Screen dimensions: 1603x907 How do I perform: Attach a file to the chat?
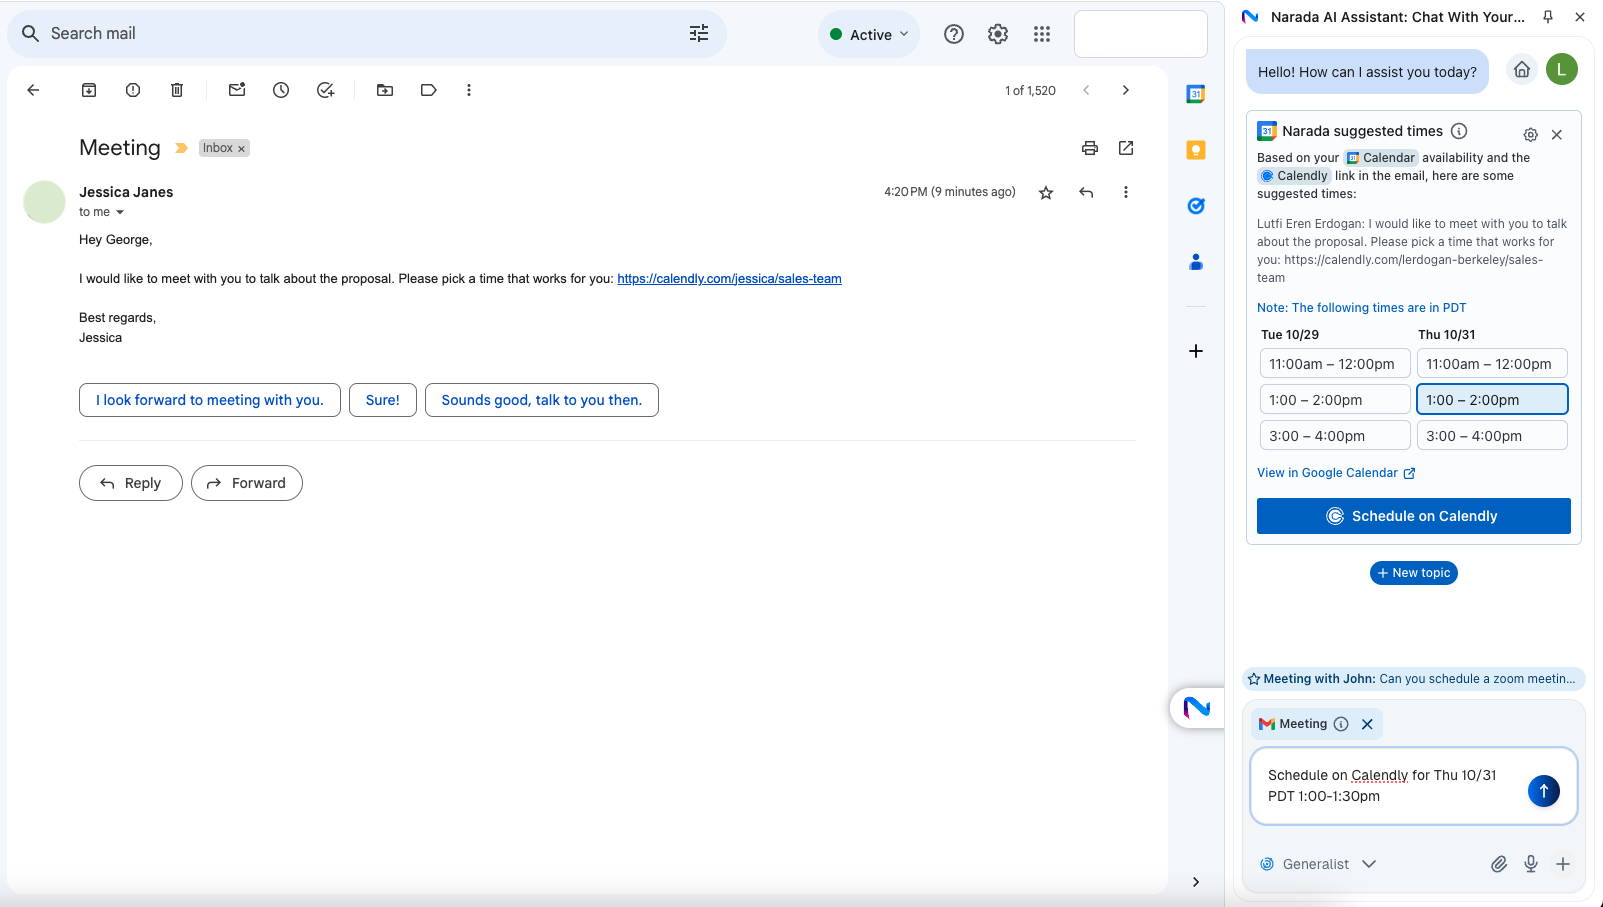click(1499, 864)
